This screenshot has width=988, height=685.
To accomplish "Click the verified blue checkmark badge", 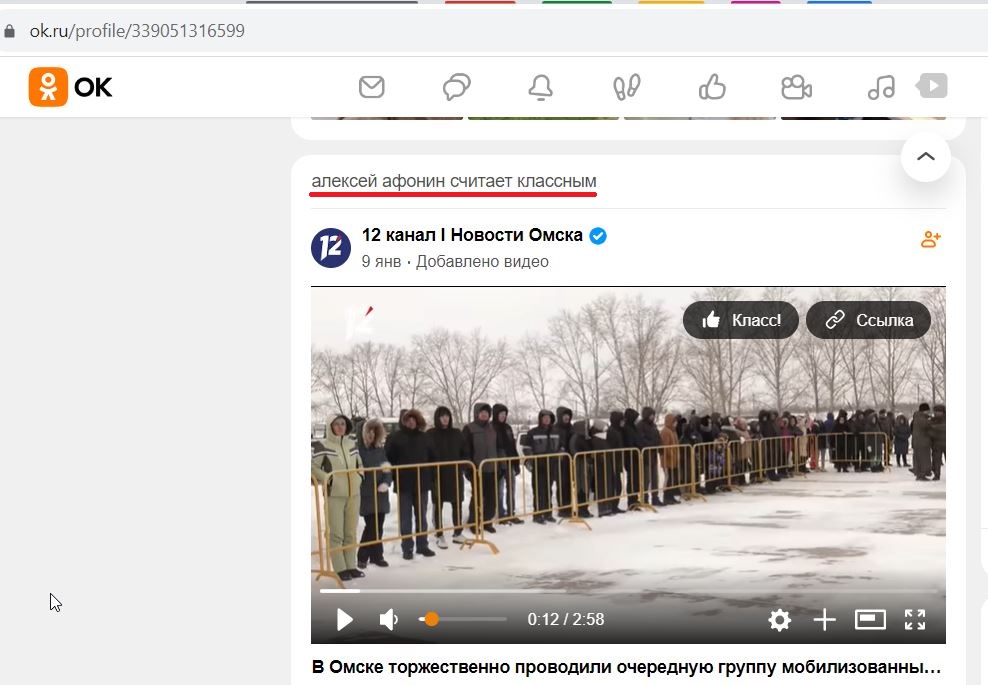I will [x=598, y=236].
